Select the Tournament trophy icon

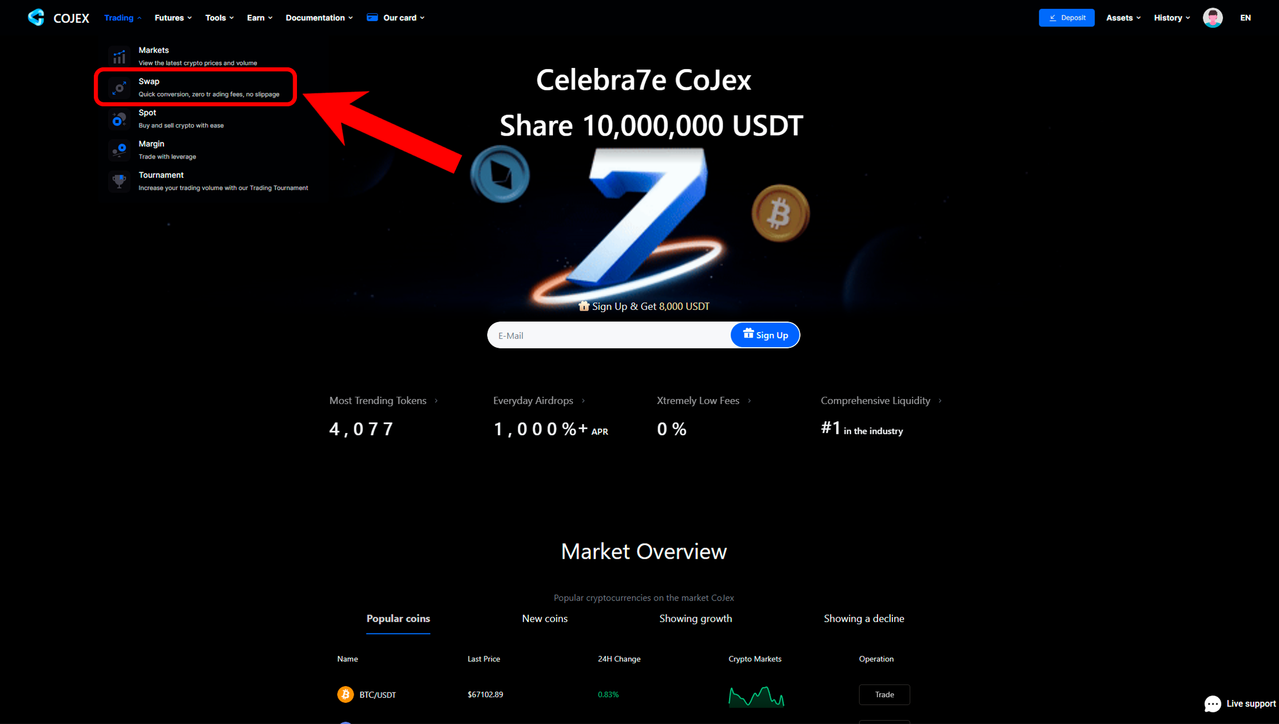[x=119, y=181]
